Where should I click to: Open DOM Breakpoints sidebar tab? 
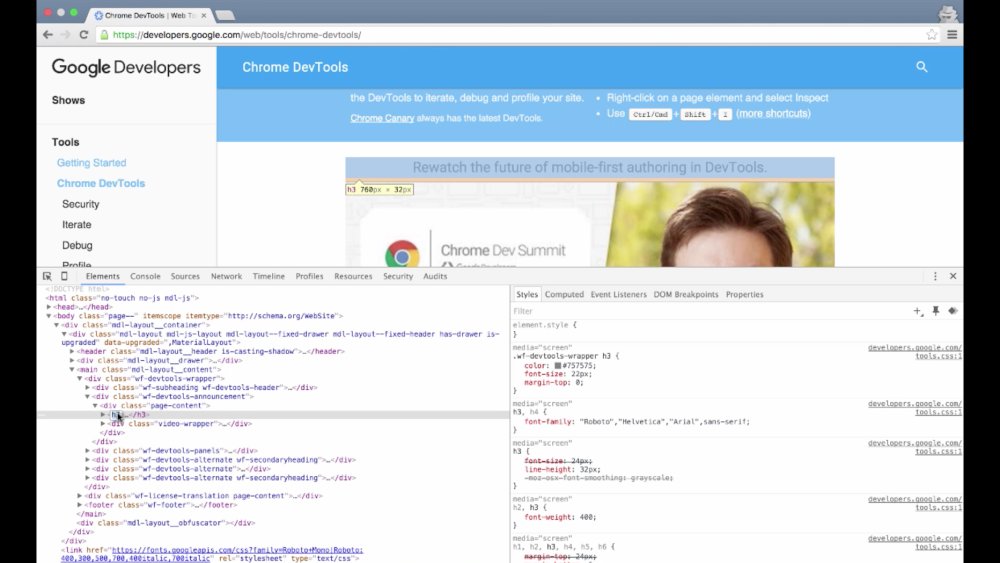point(686,295)
